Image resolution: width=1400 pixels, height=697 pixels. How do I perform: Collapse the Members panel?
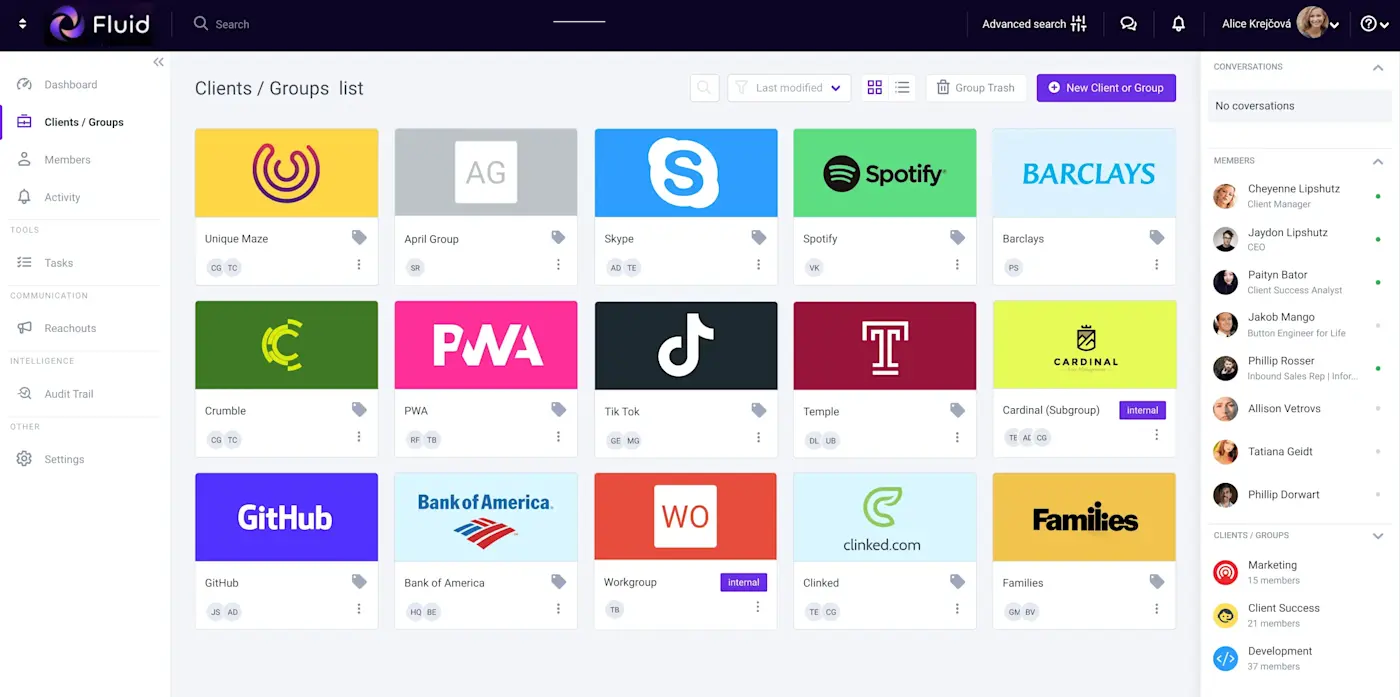[1378, 161]
